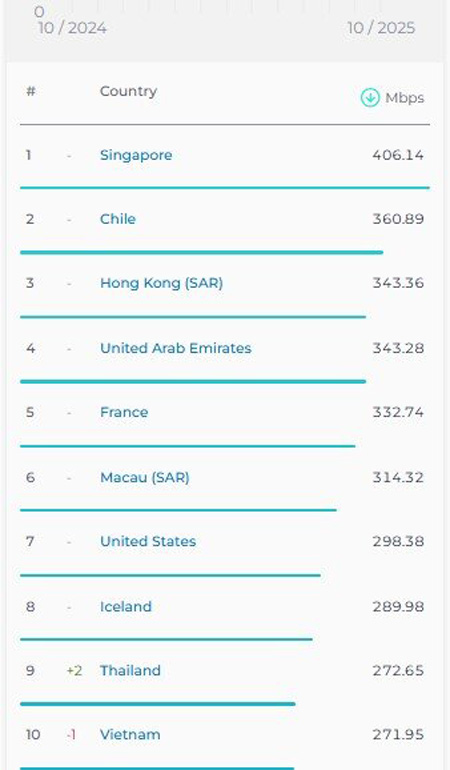Open the United Arab Emirates link
450x770 pixels.
pyautogui.click(x=176, y=348)
